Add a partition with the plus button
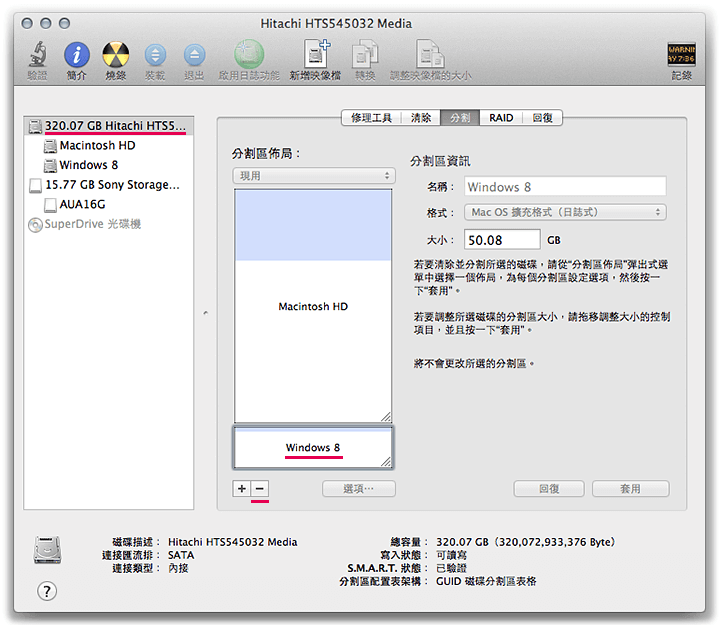The width and height of the screenshot is (720, 625). [x=242, y=489]
